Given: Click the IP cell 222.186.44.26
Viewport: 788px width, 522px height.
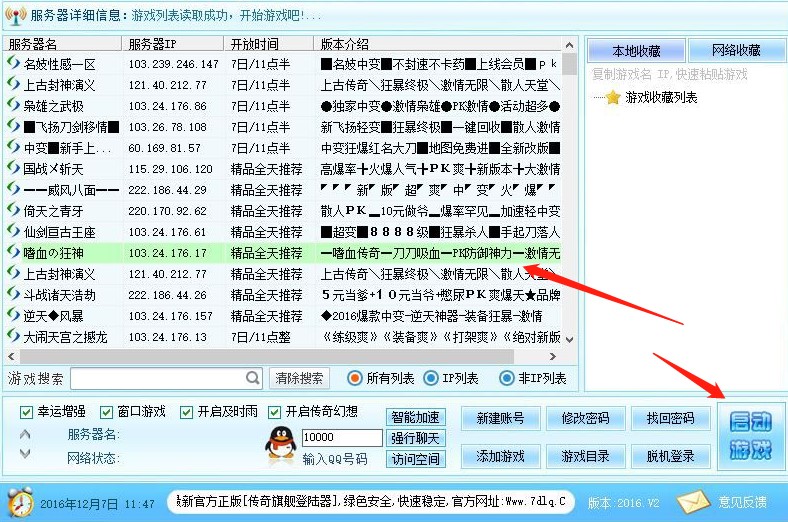Looking at the screenshot, I should tap(167, 295).
